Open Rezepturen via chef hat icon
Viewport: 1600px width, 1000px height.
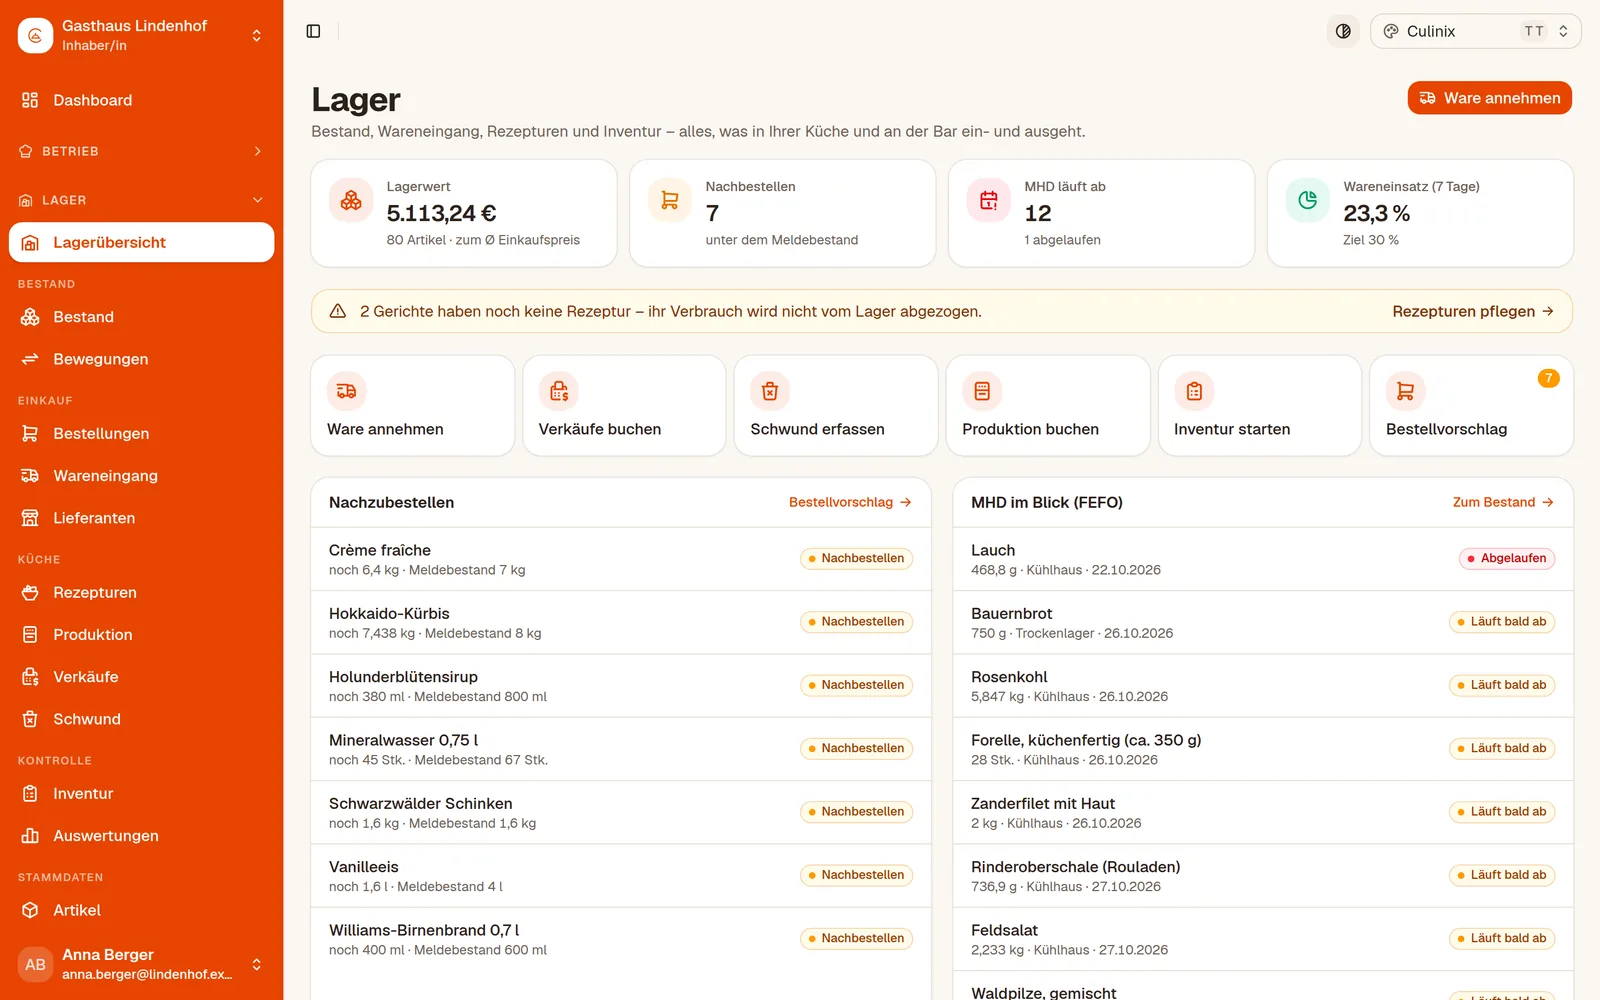(30, 592)
